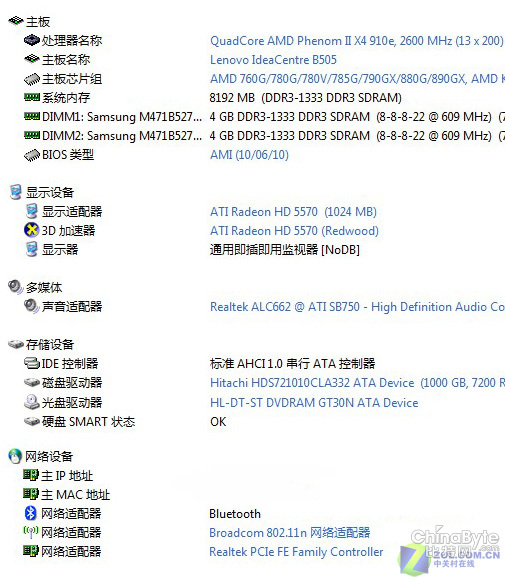Screen dimensions: 505x578
Task: Click the 存储设备 section drive icon
Action: coord(16,344)
